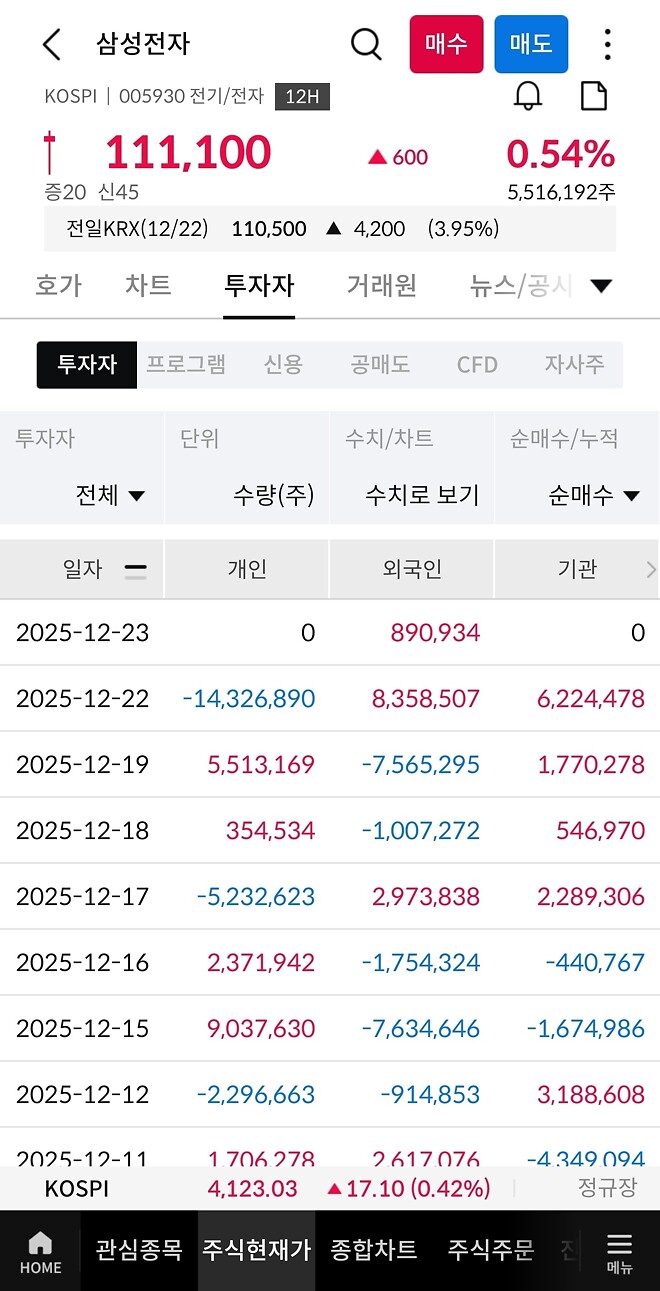Select the 공매도 short-selling data view
Image resolution: width=660 pixels, height=1291 pixels.
tap(379, 365)
